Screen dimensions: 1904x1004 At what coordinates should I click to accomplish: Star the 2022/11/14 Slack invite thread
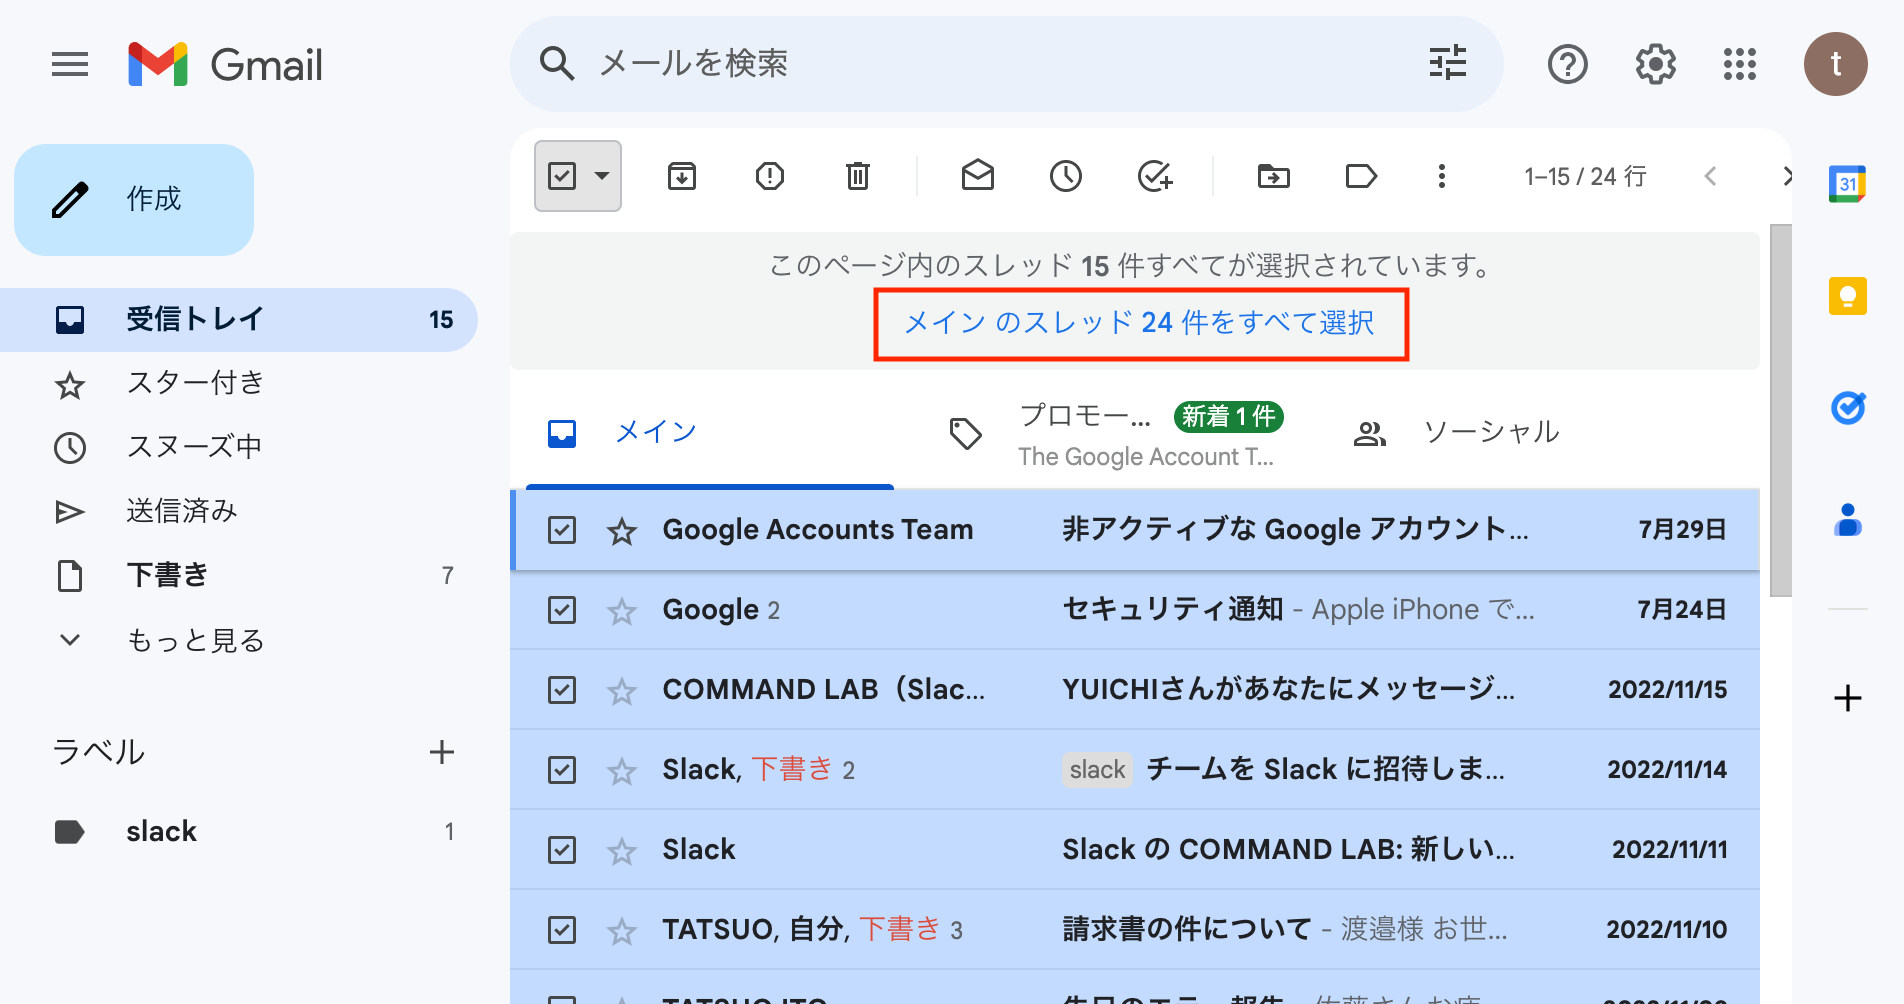(x=622, y=770)
